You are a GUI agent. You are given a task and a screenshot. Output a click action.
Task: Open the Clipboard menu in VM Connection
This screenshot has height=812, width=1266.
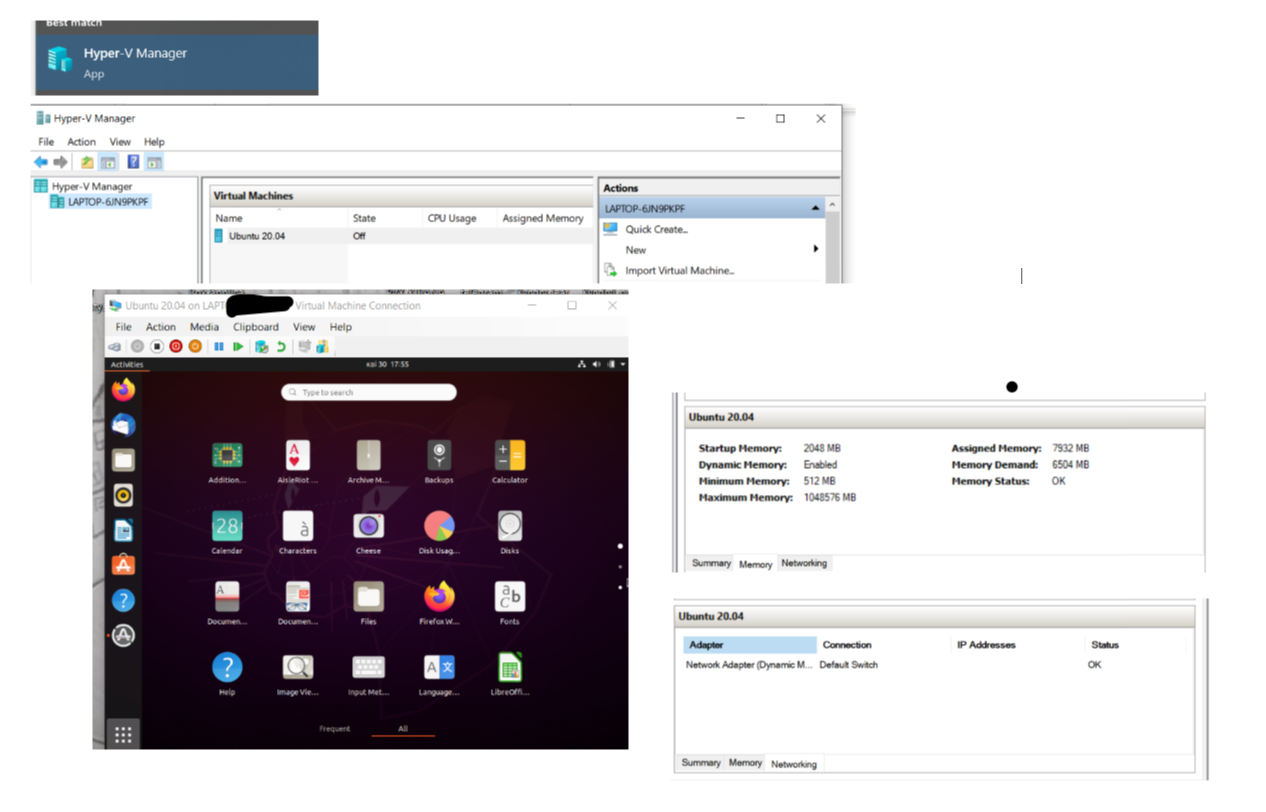255,327
